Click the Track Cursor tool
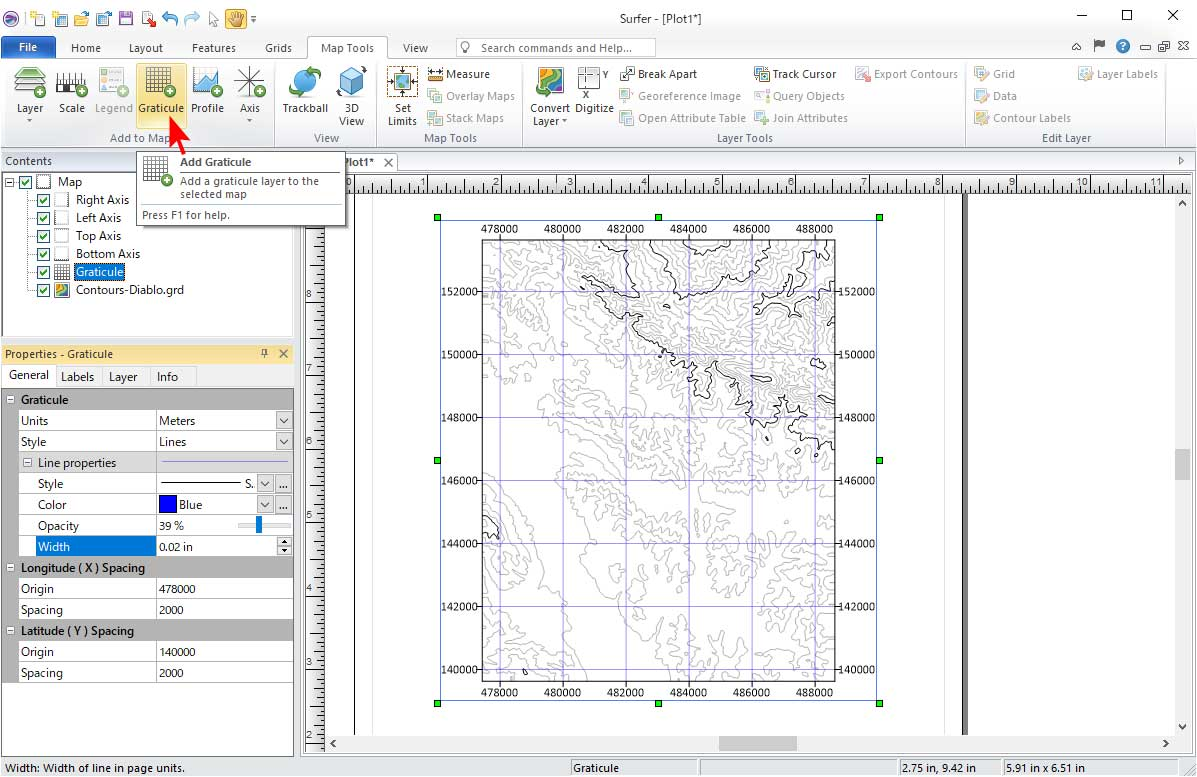This screenshot has height=777, width=1197. point(795,74)
